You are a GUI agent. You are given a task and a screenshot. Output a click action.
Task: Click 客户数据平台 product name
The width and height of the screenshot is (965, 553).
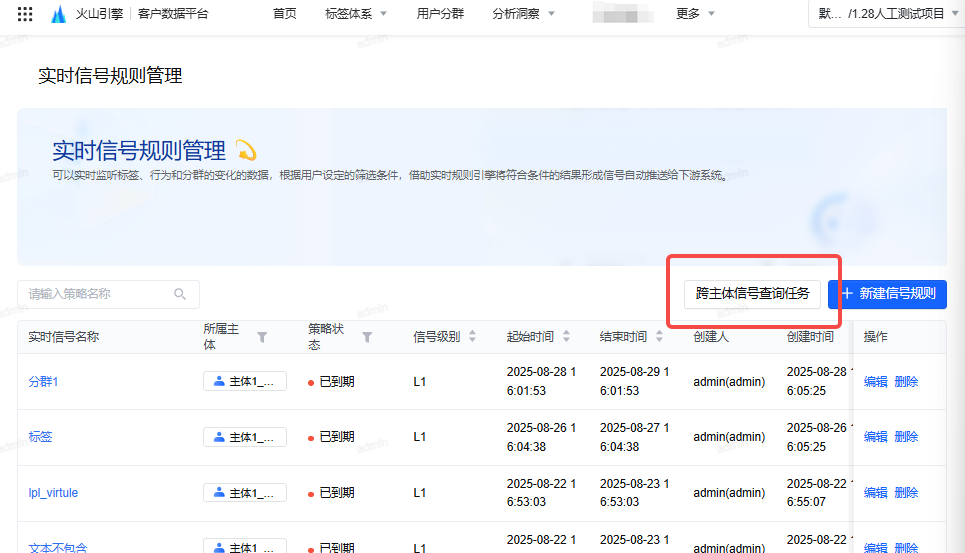click(x=173, y=14)
